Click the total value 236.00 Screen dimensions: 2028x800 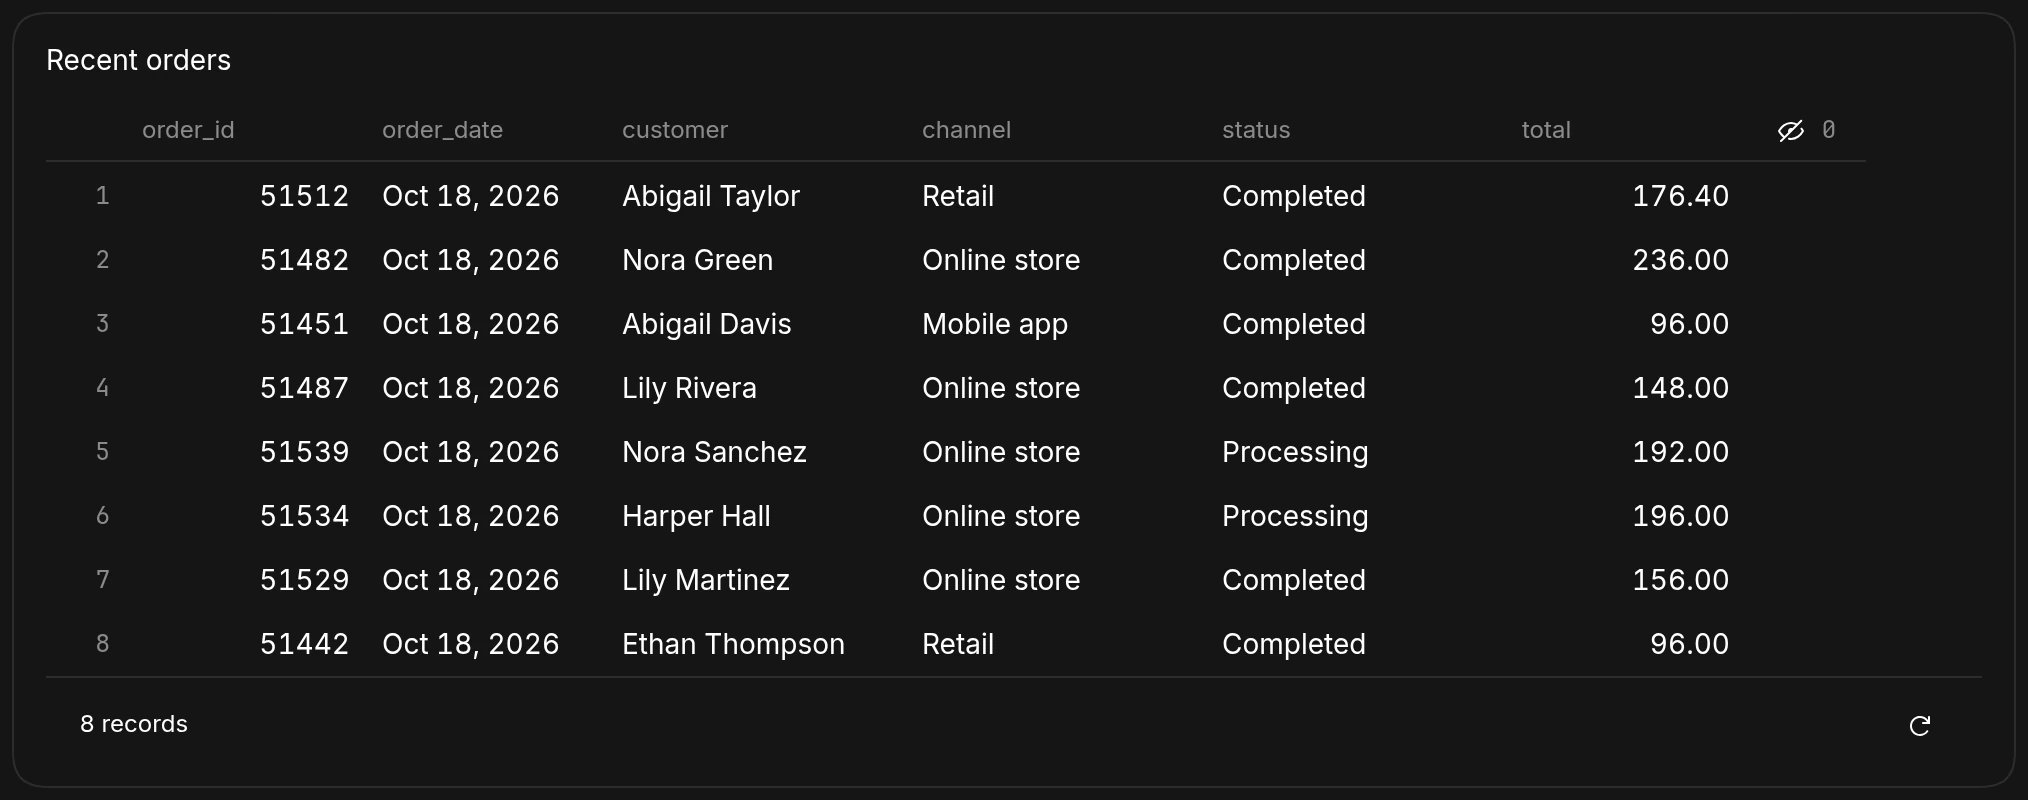pyautogui.click(x=1680, y=260)
